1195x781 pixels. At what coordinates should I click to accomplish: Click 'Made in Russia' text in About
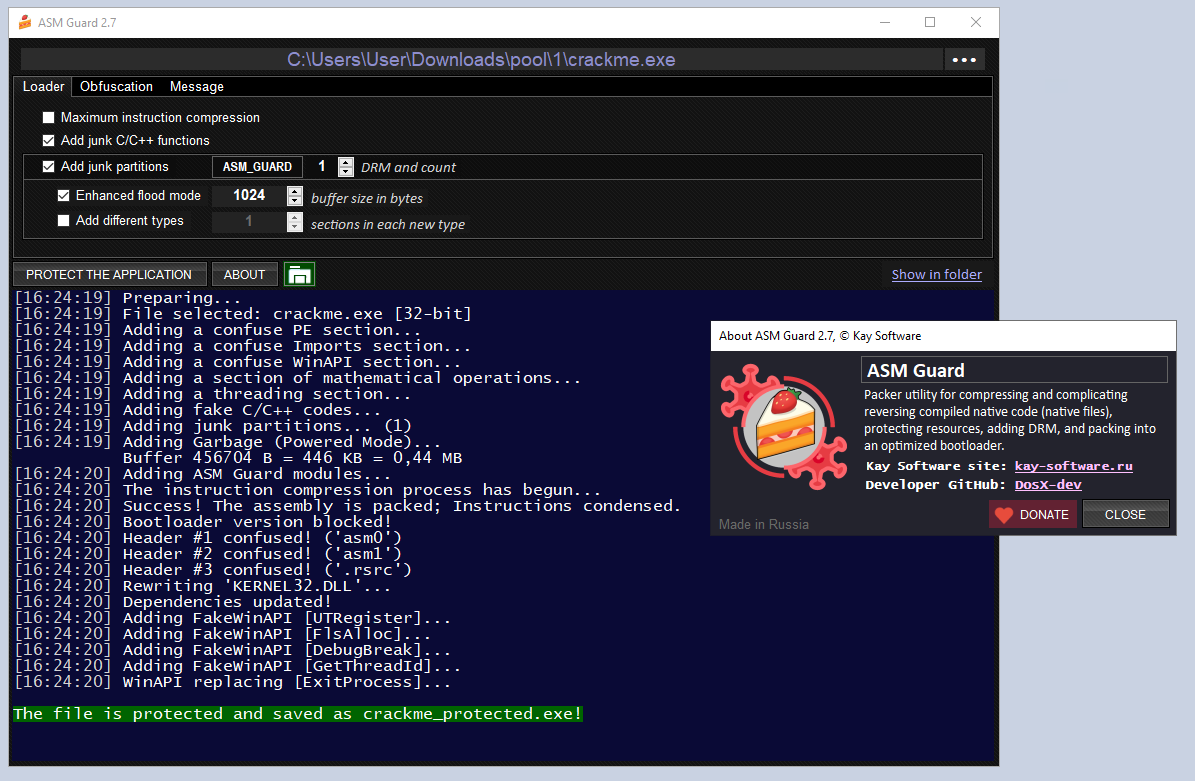click(764, 524)
